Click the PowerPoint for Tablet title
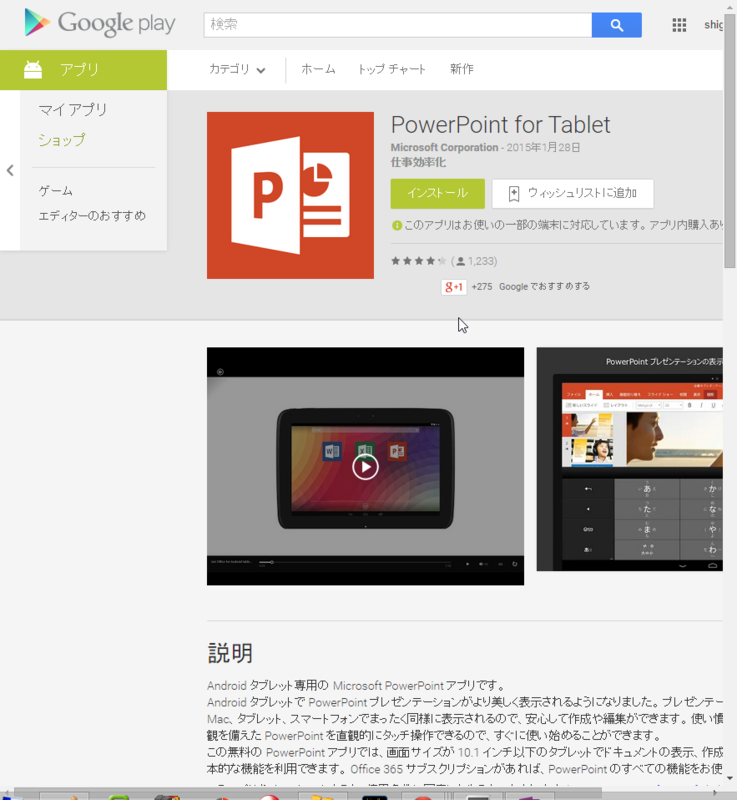 point(500,125)
